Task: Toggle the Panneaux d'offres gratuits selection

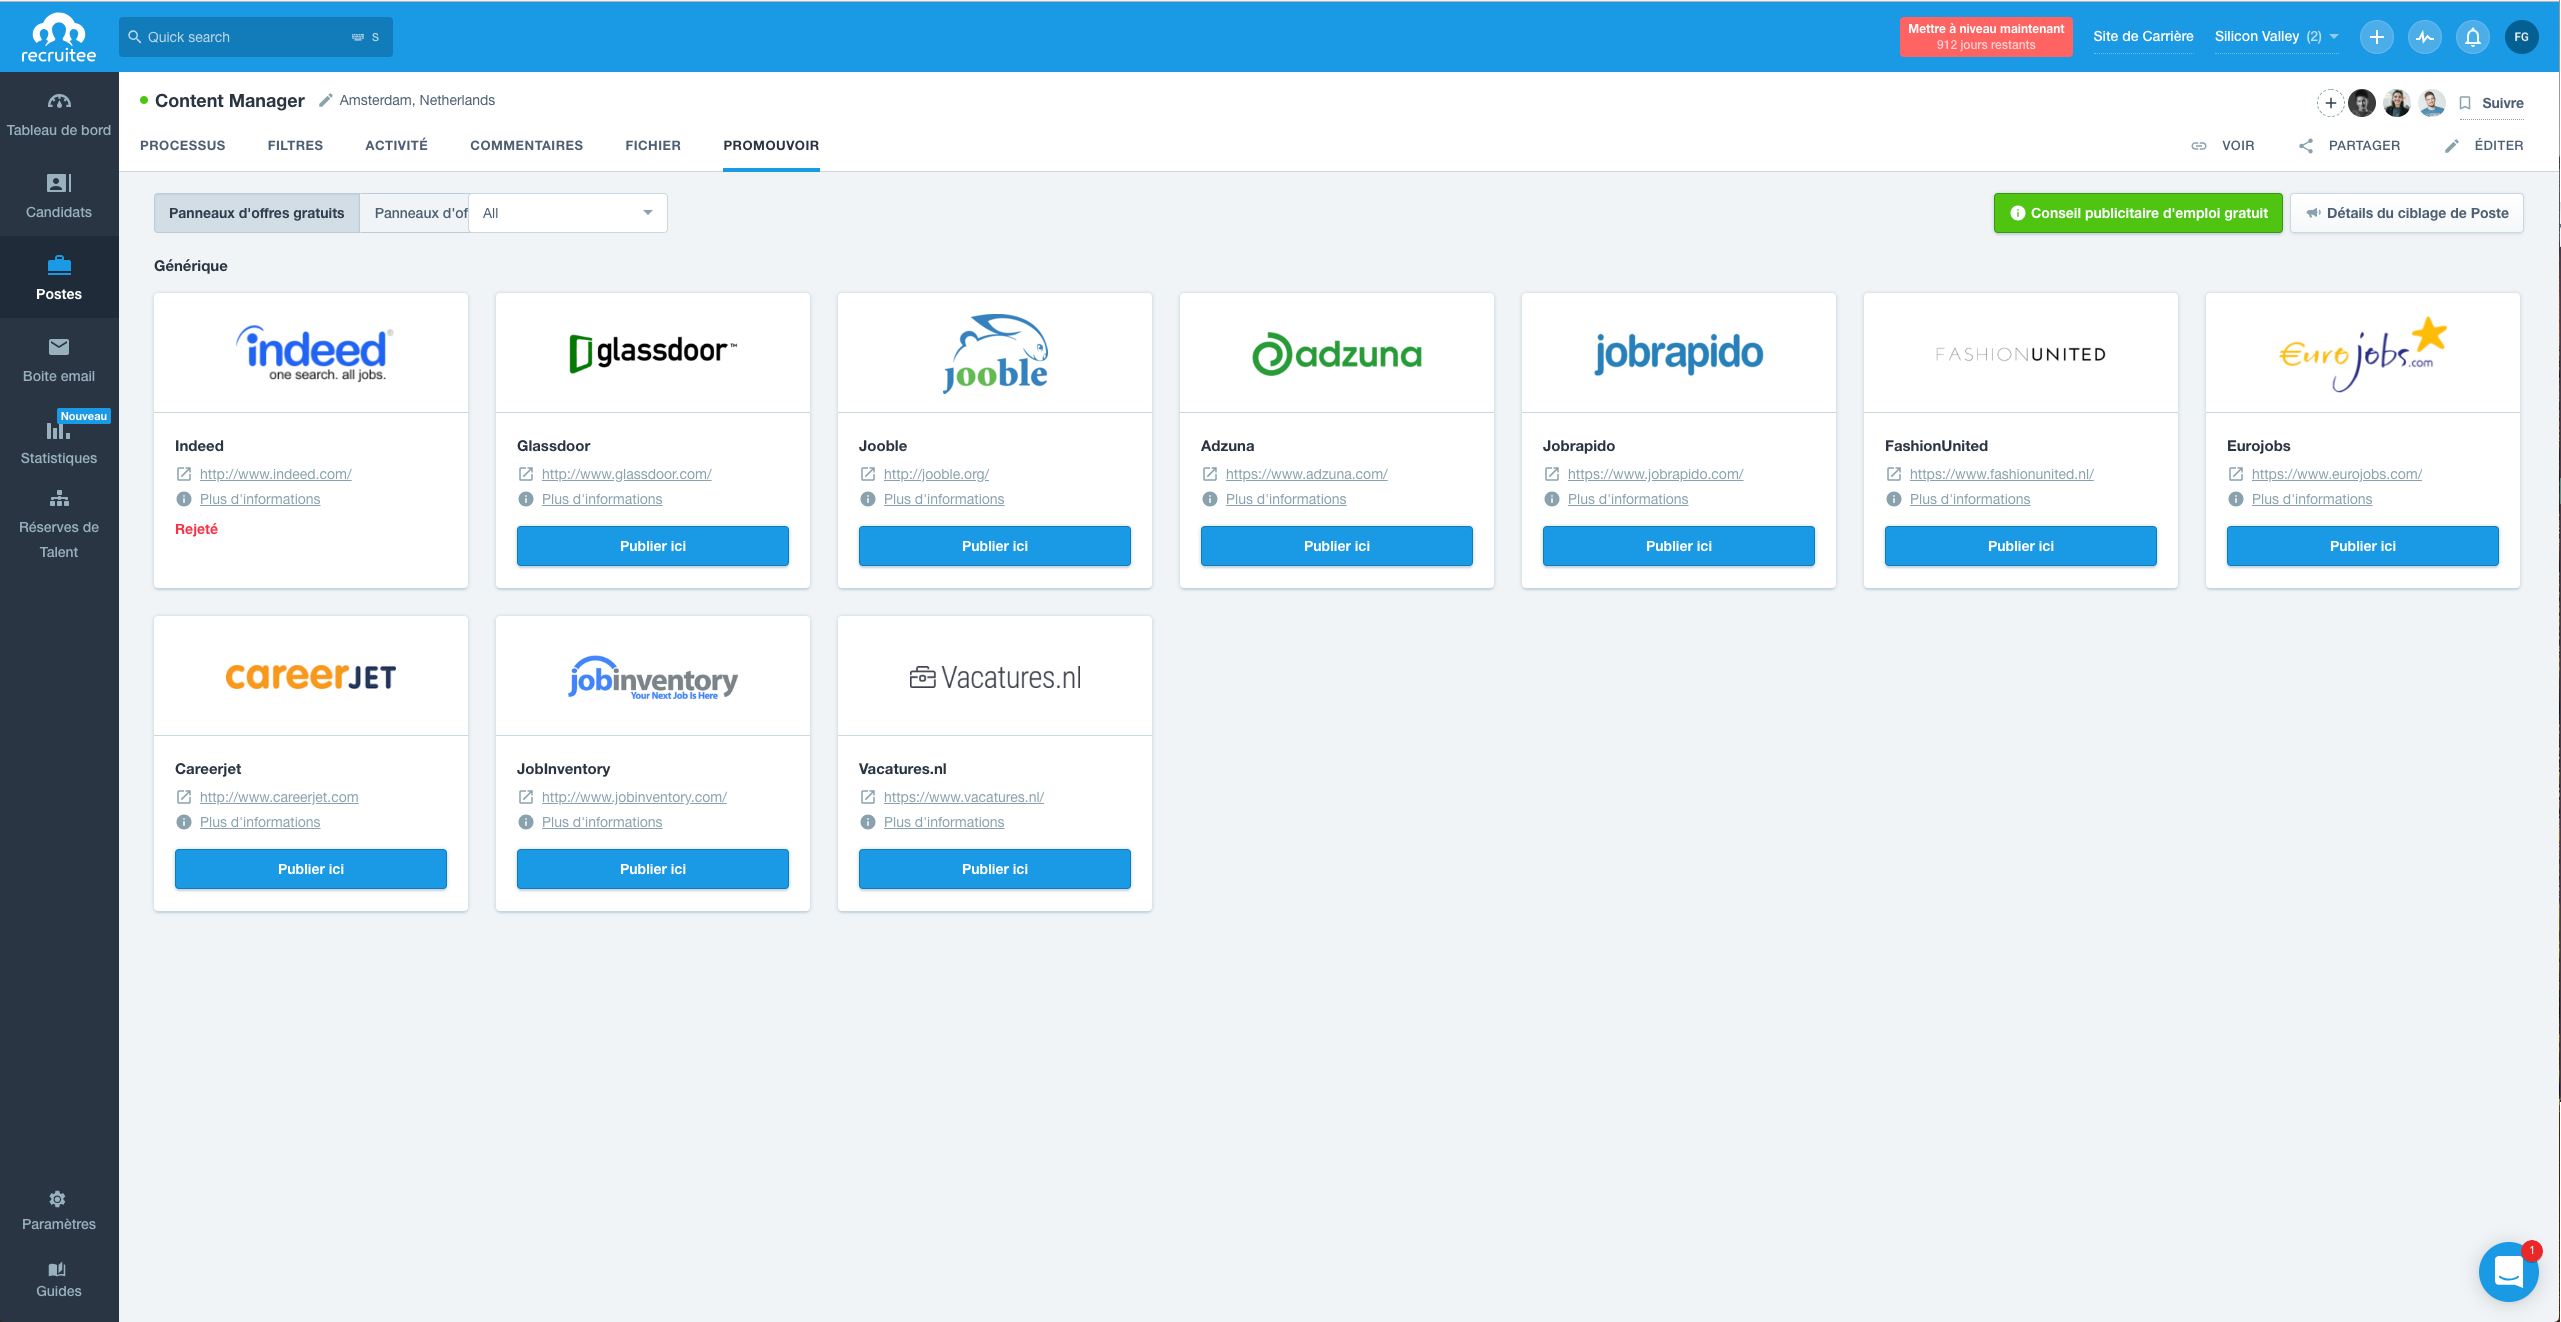Action: (x=258, y=212)
